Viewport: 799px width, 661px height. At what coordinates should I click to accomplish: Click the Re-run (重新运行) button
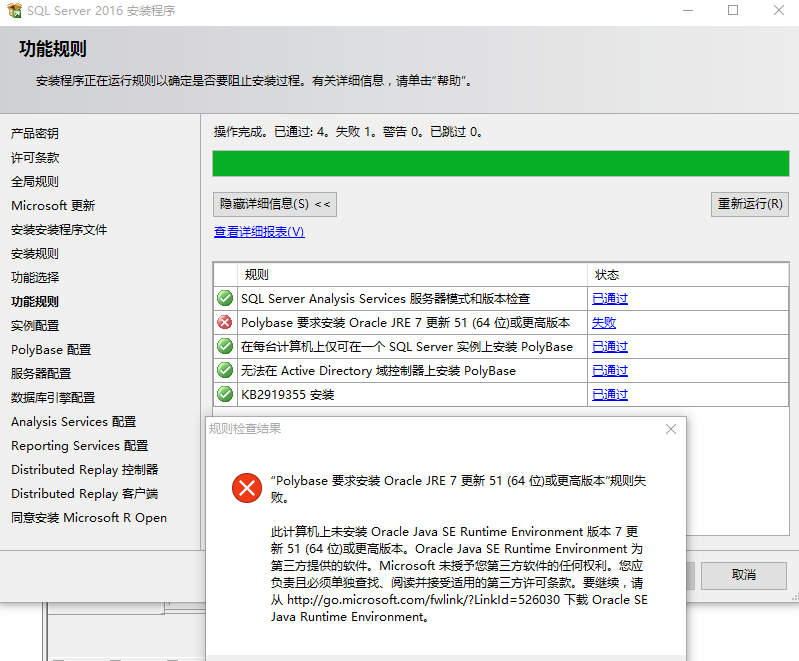tap(749, 204)
